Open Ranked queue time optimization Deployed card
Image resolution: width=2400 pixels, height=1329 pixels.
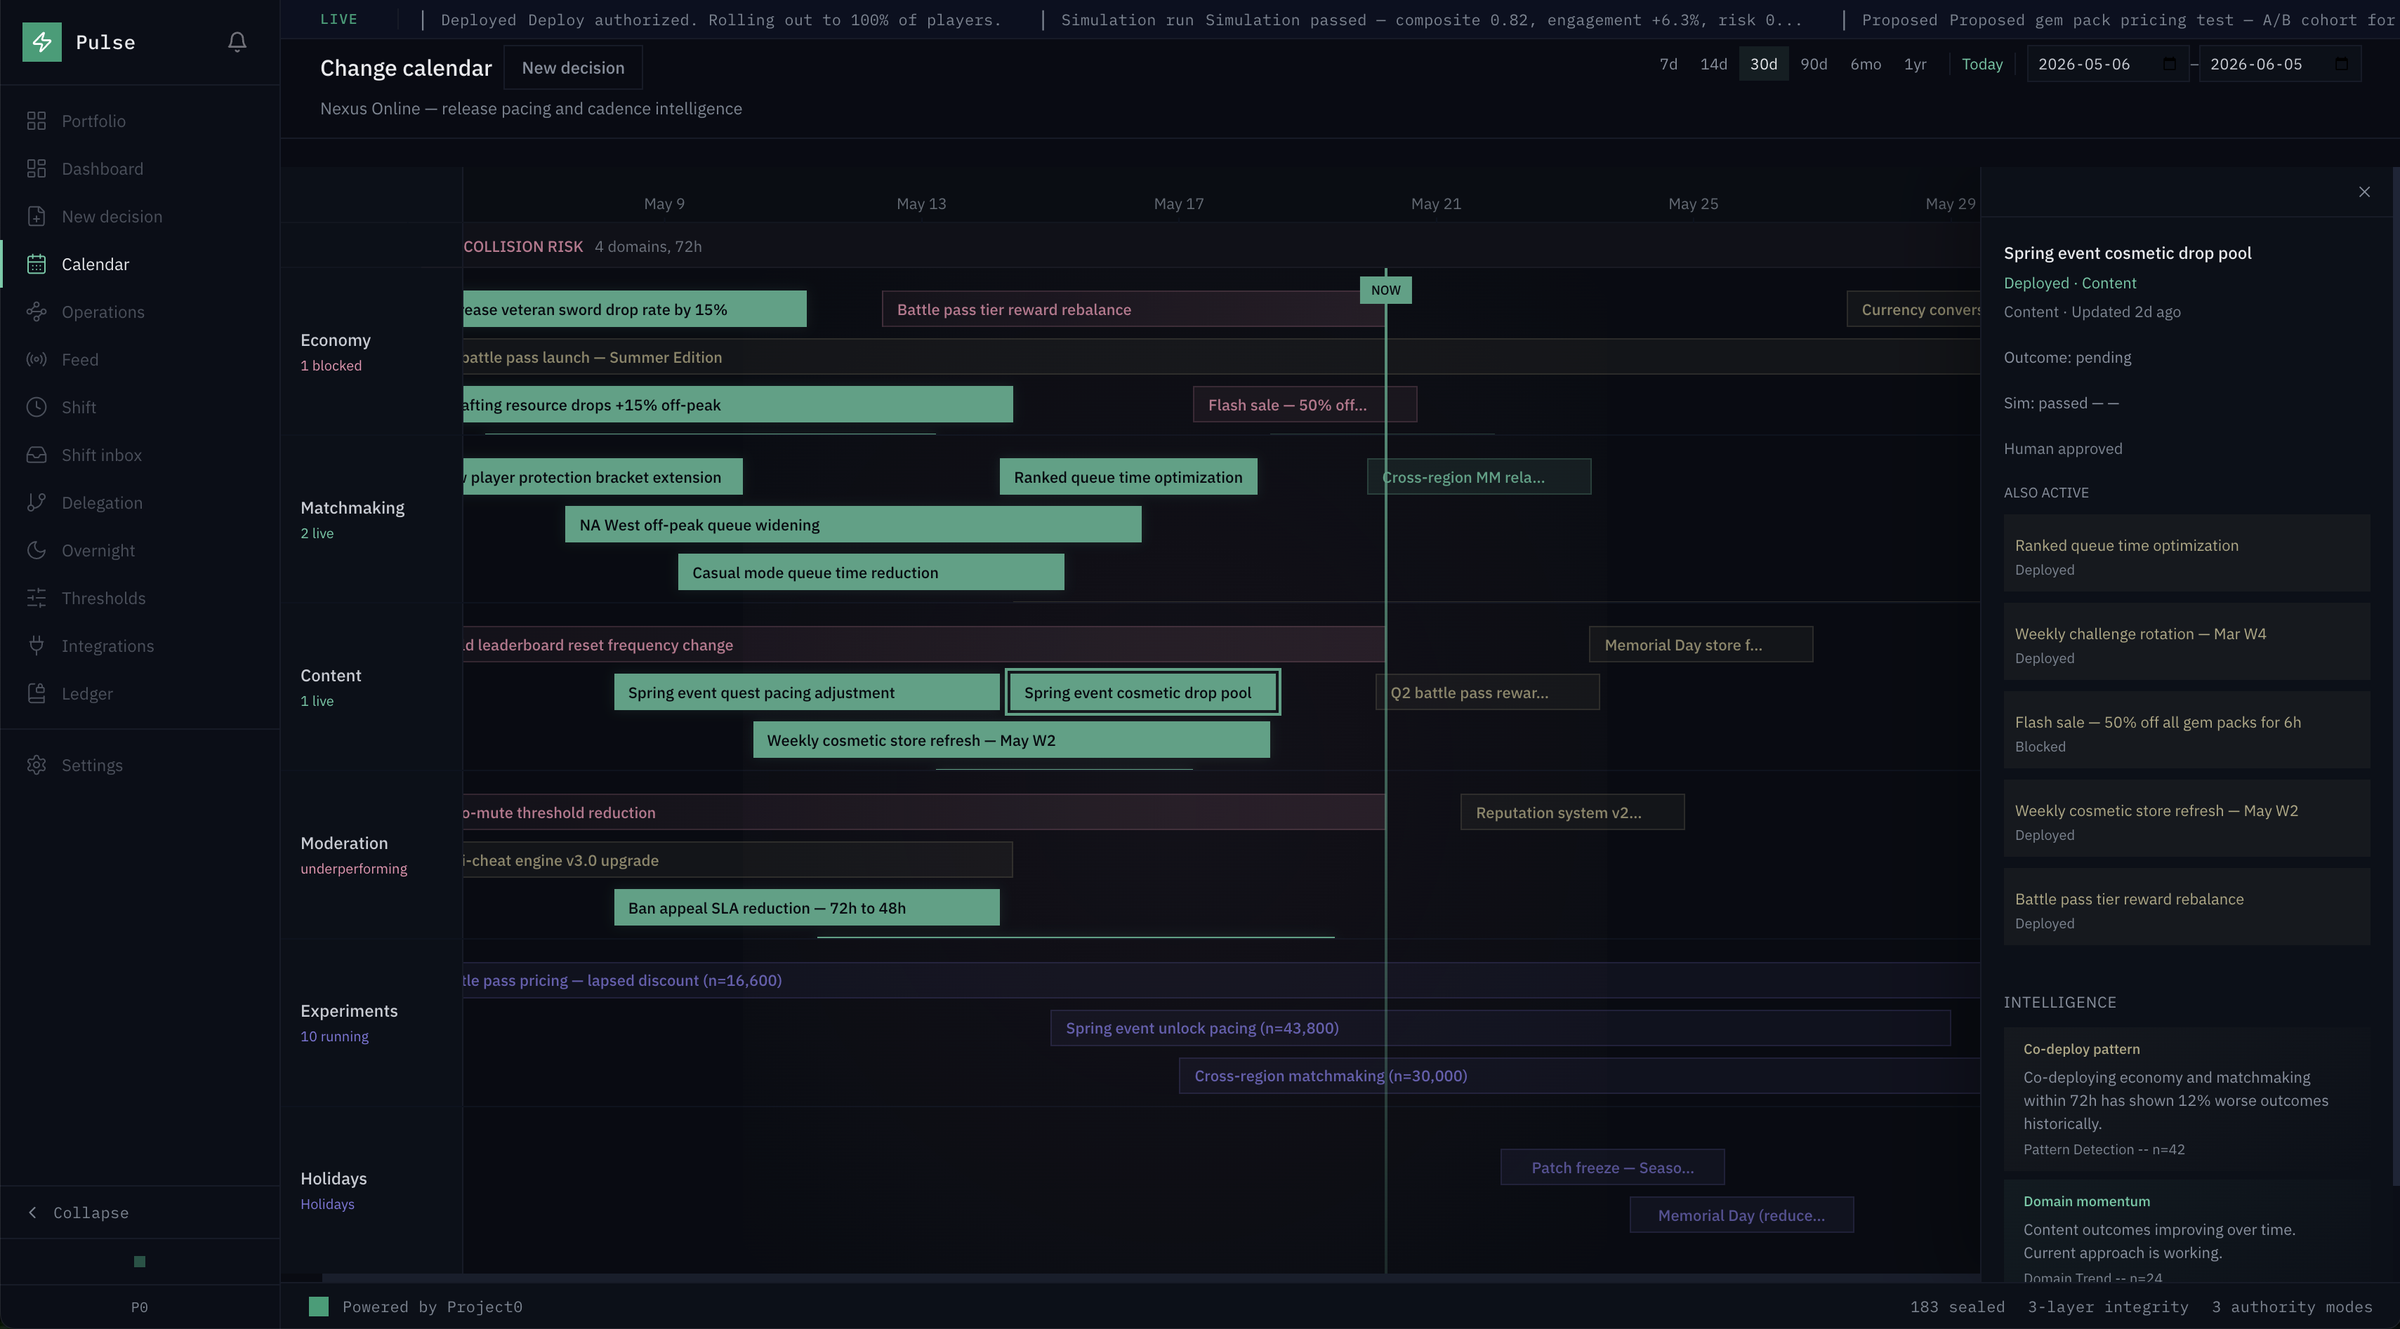click(x=2187, y=553)
